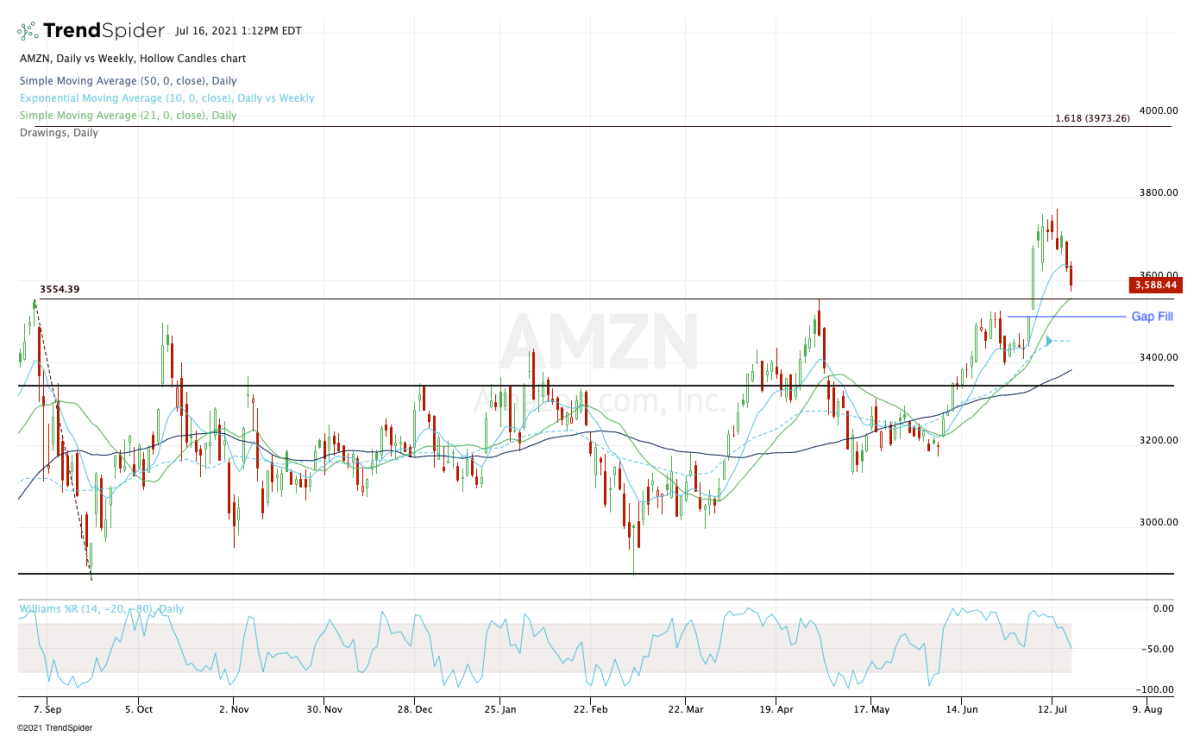This screenshot has width=1200, height=736.
Task: Click the blue triangle marker on the dashed line
Action: (1048, 342)
